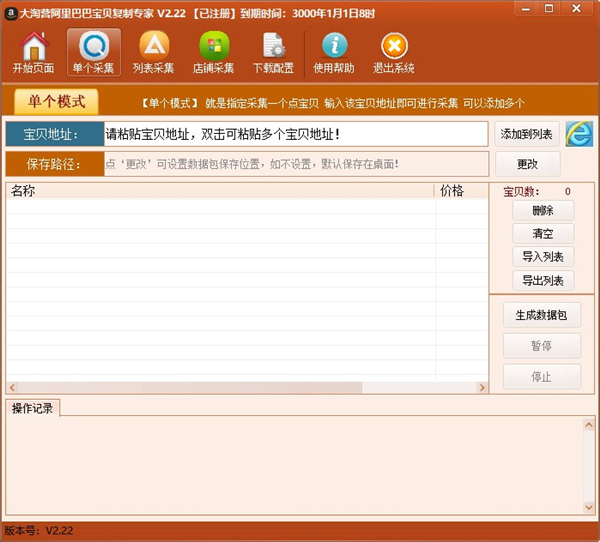Click the 清空 button

click(543, 233)
